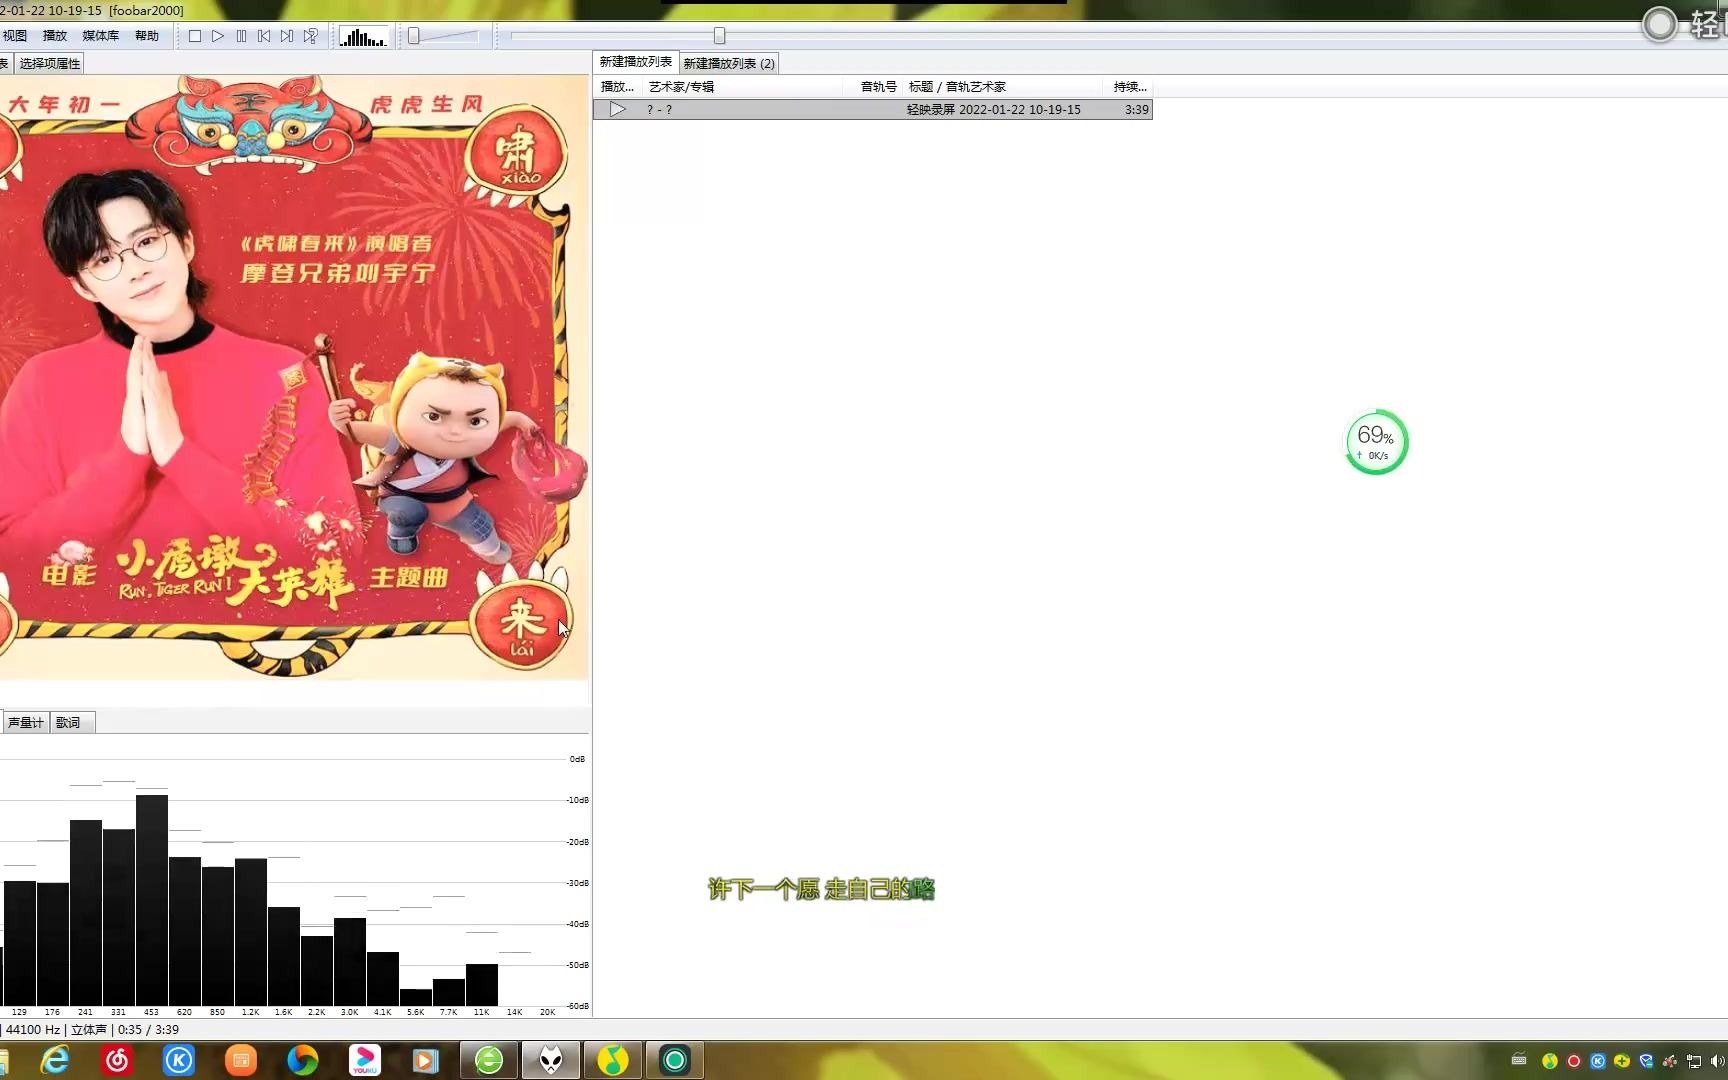This screenshot has height=1080, width=1728.
Task: Open Kugou Music blue K taskbar icon
Action: tap(179, 1060)
